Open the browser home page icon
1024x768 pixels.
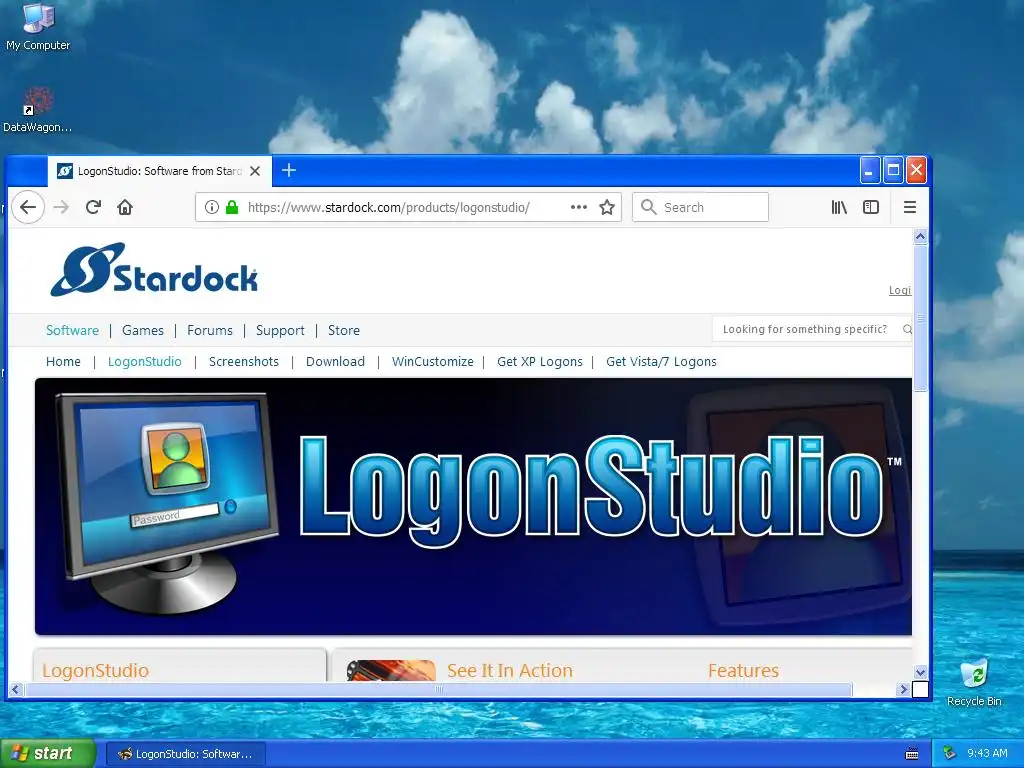125,208
